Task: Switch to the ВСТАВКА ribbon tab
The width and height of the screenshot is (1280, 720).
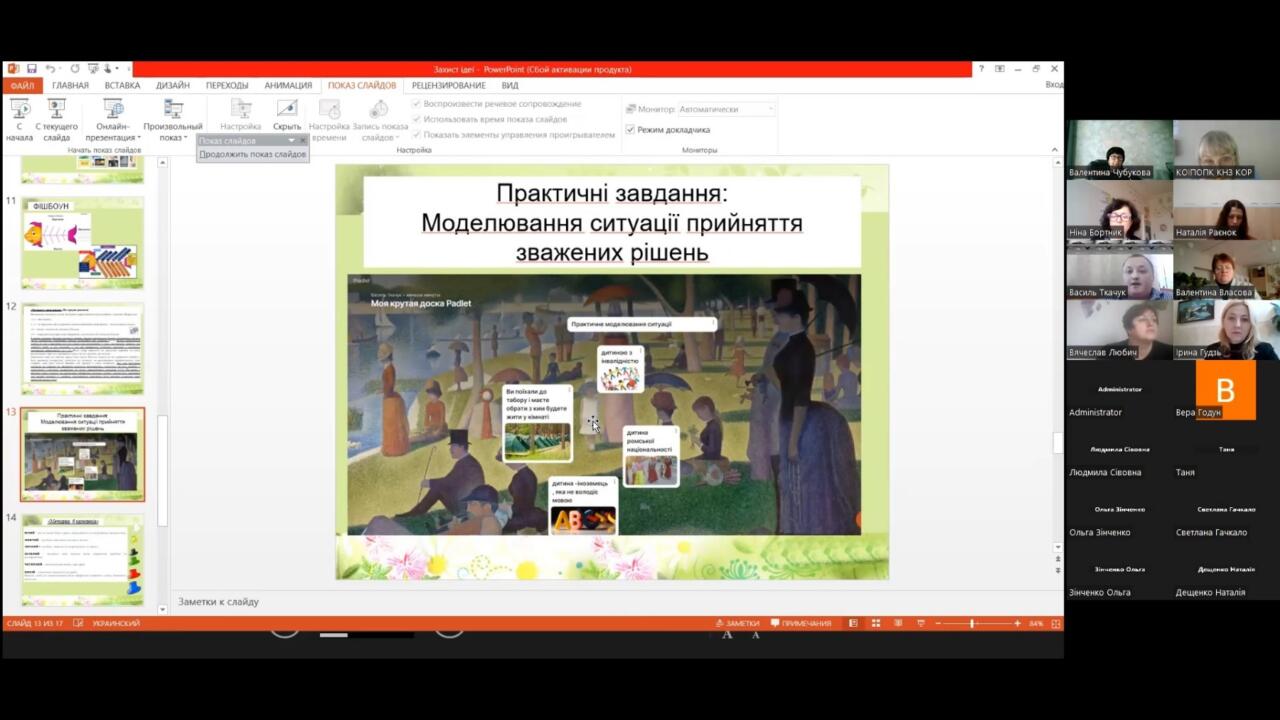Action: (122, 85)
